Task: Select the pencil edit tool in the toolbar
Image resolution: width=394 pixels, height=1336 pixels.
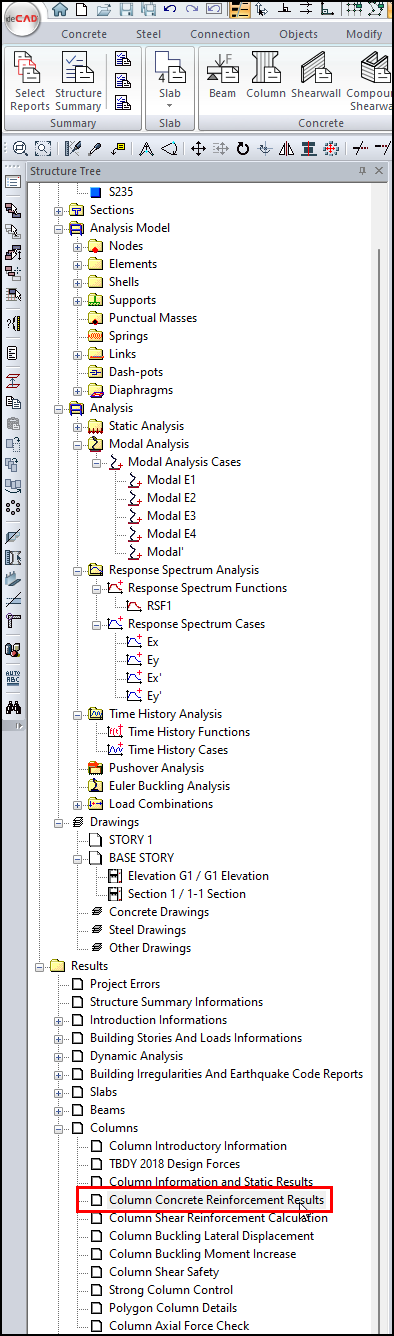Action: click(72, 148)
